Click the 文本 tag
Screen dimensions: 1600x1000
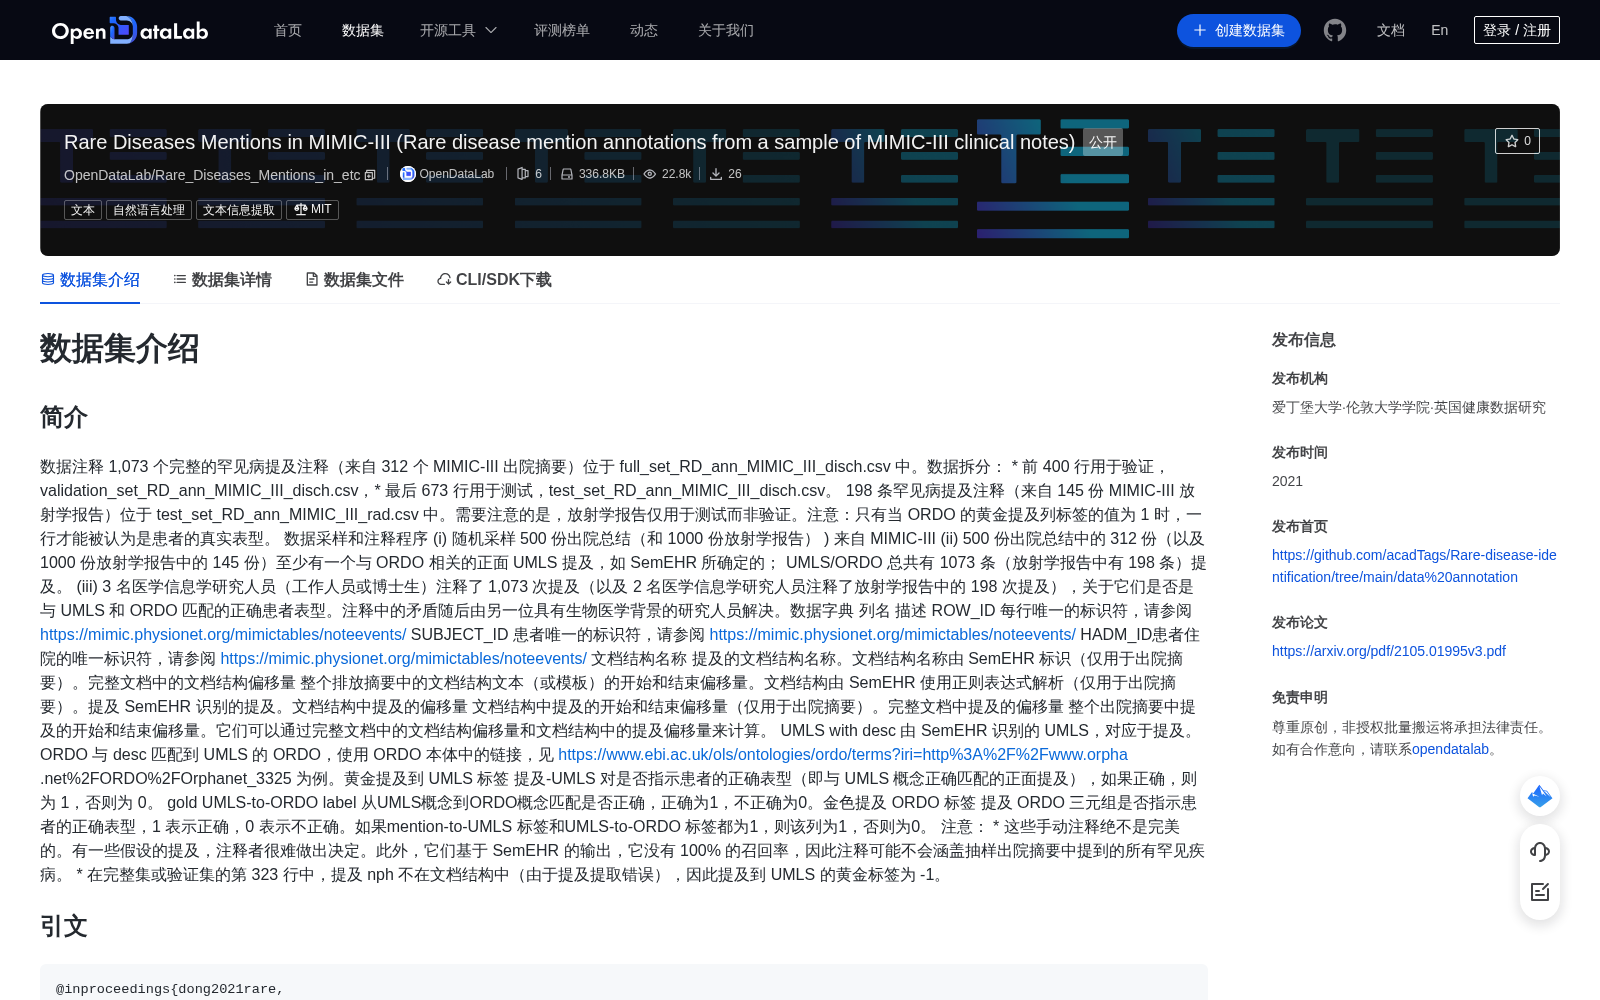click(83, 210)
